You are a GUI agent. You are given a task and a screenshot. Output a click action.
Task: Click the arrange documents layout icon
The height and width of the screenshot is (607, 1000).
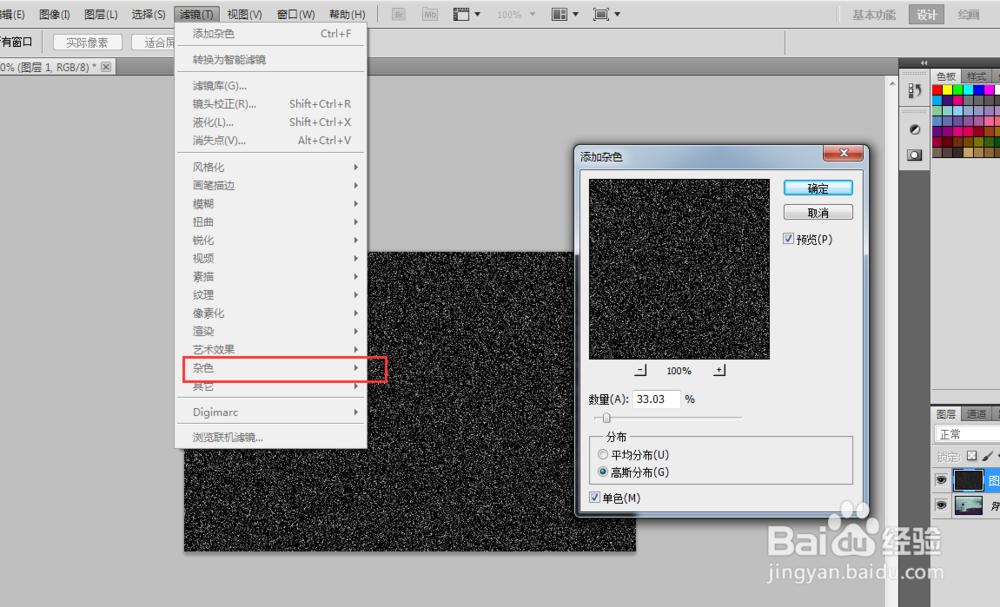coord(559,14)
